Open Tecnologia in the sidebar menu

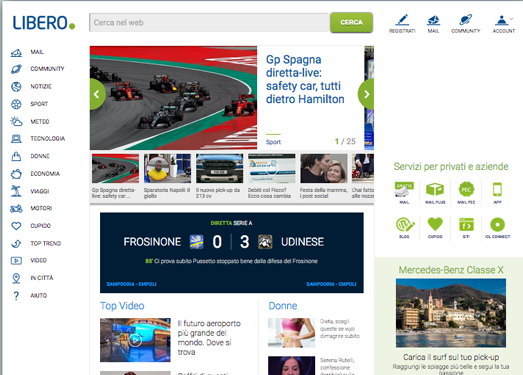pos(48,138)
